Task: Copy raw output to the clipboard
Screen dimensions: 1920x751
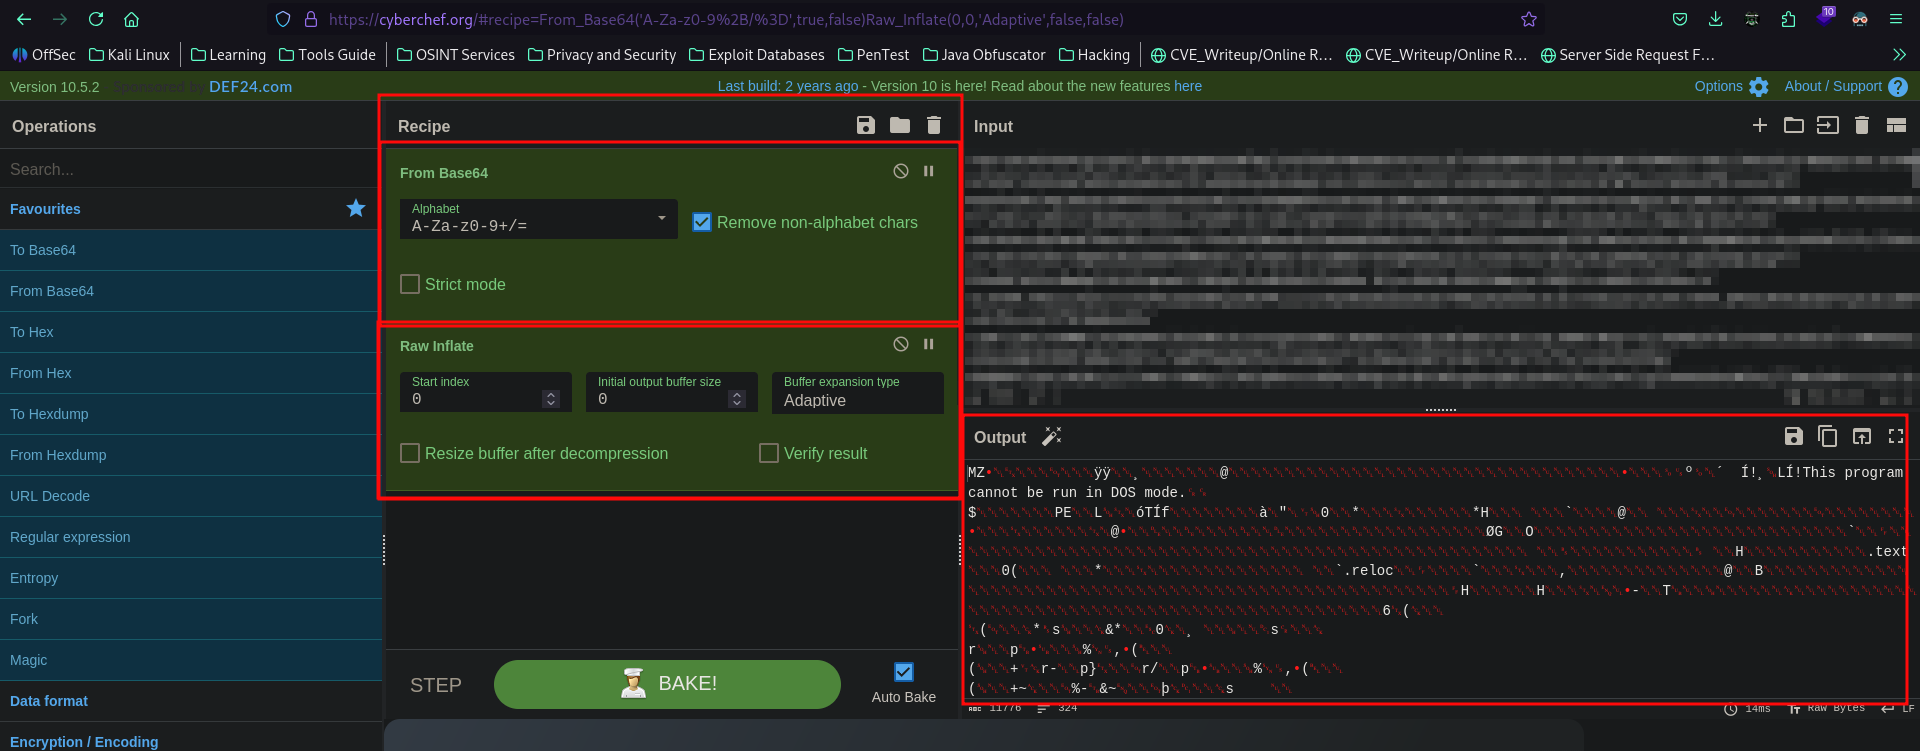Action: (1827, 436)
